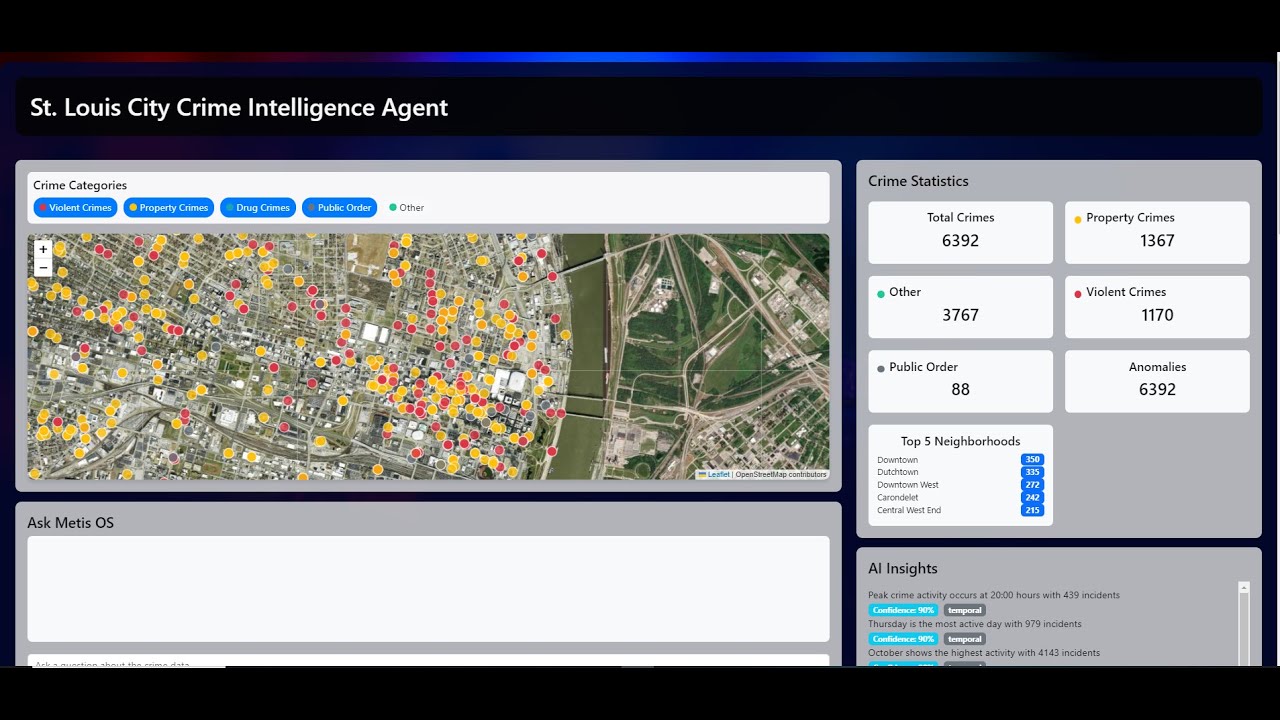The height and width of the screenshot is (720, 1280).
Task: Toggle the Drug Crimes category filter
Action: (258, 207)
